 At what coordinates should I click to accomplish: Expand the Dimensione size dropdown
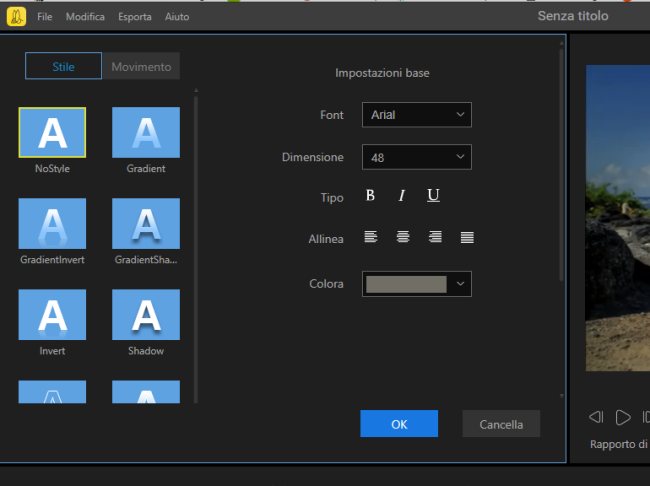pos(416,157)
